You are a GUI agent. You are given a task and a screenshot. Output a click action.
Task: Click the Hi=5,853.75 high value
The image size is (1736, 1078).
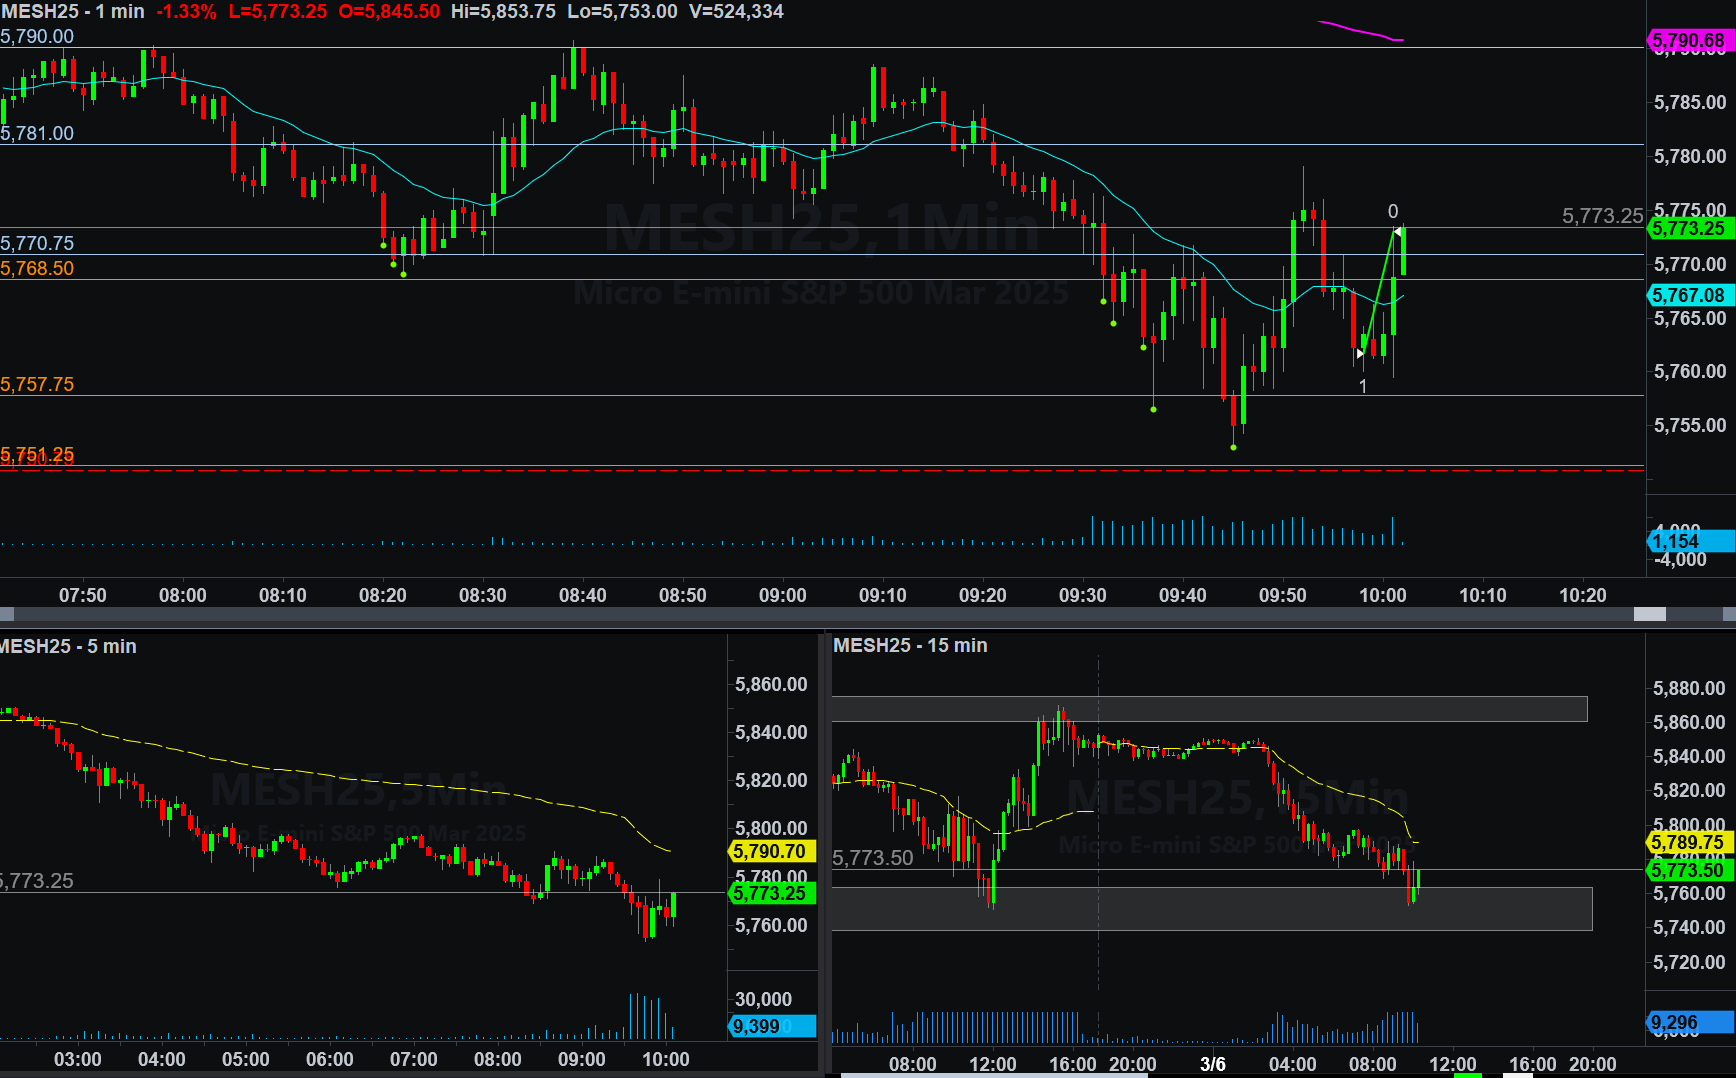[503, 11]
